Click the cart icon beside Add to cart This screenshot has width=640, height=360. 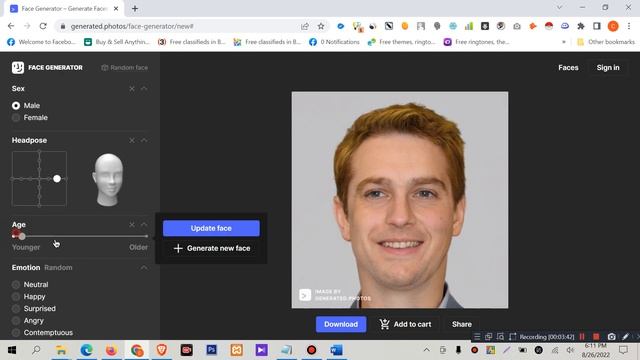384,324
